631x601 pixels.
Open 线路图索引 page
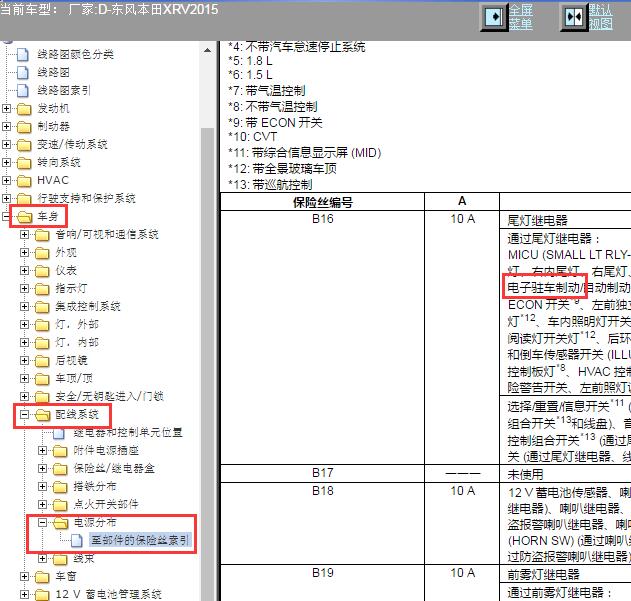pos(64,90)
